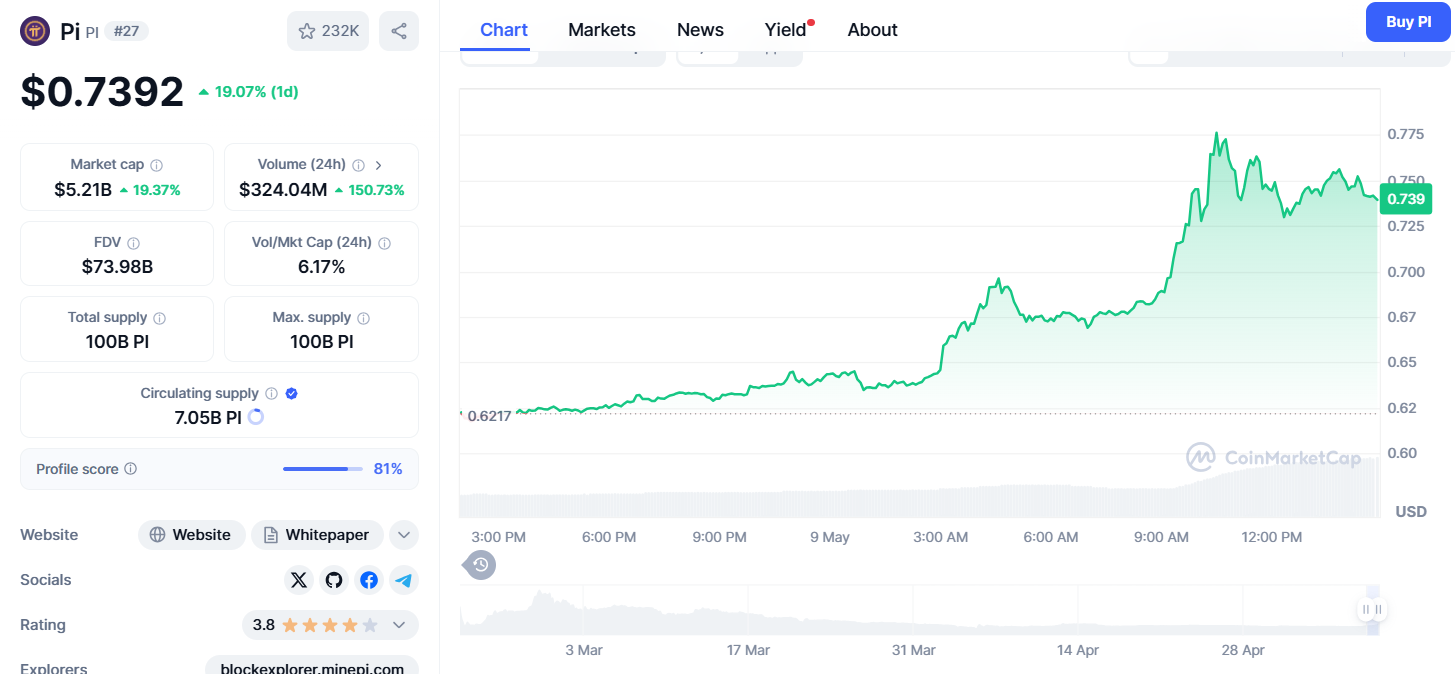Image resolution: width=1455 pixels, height=674 pixels.
Task: Click the 17 Mar navigator date label
Action: click(748, 650)
